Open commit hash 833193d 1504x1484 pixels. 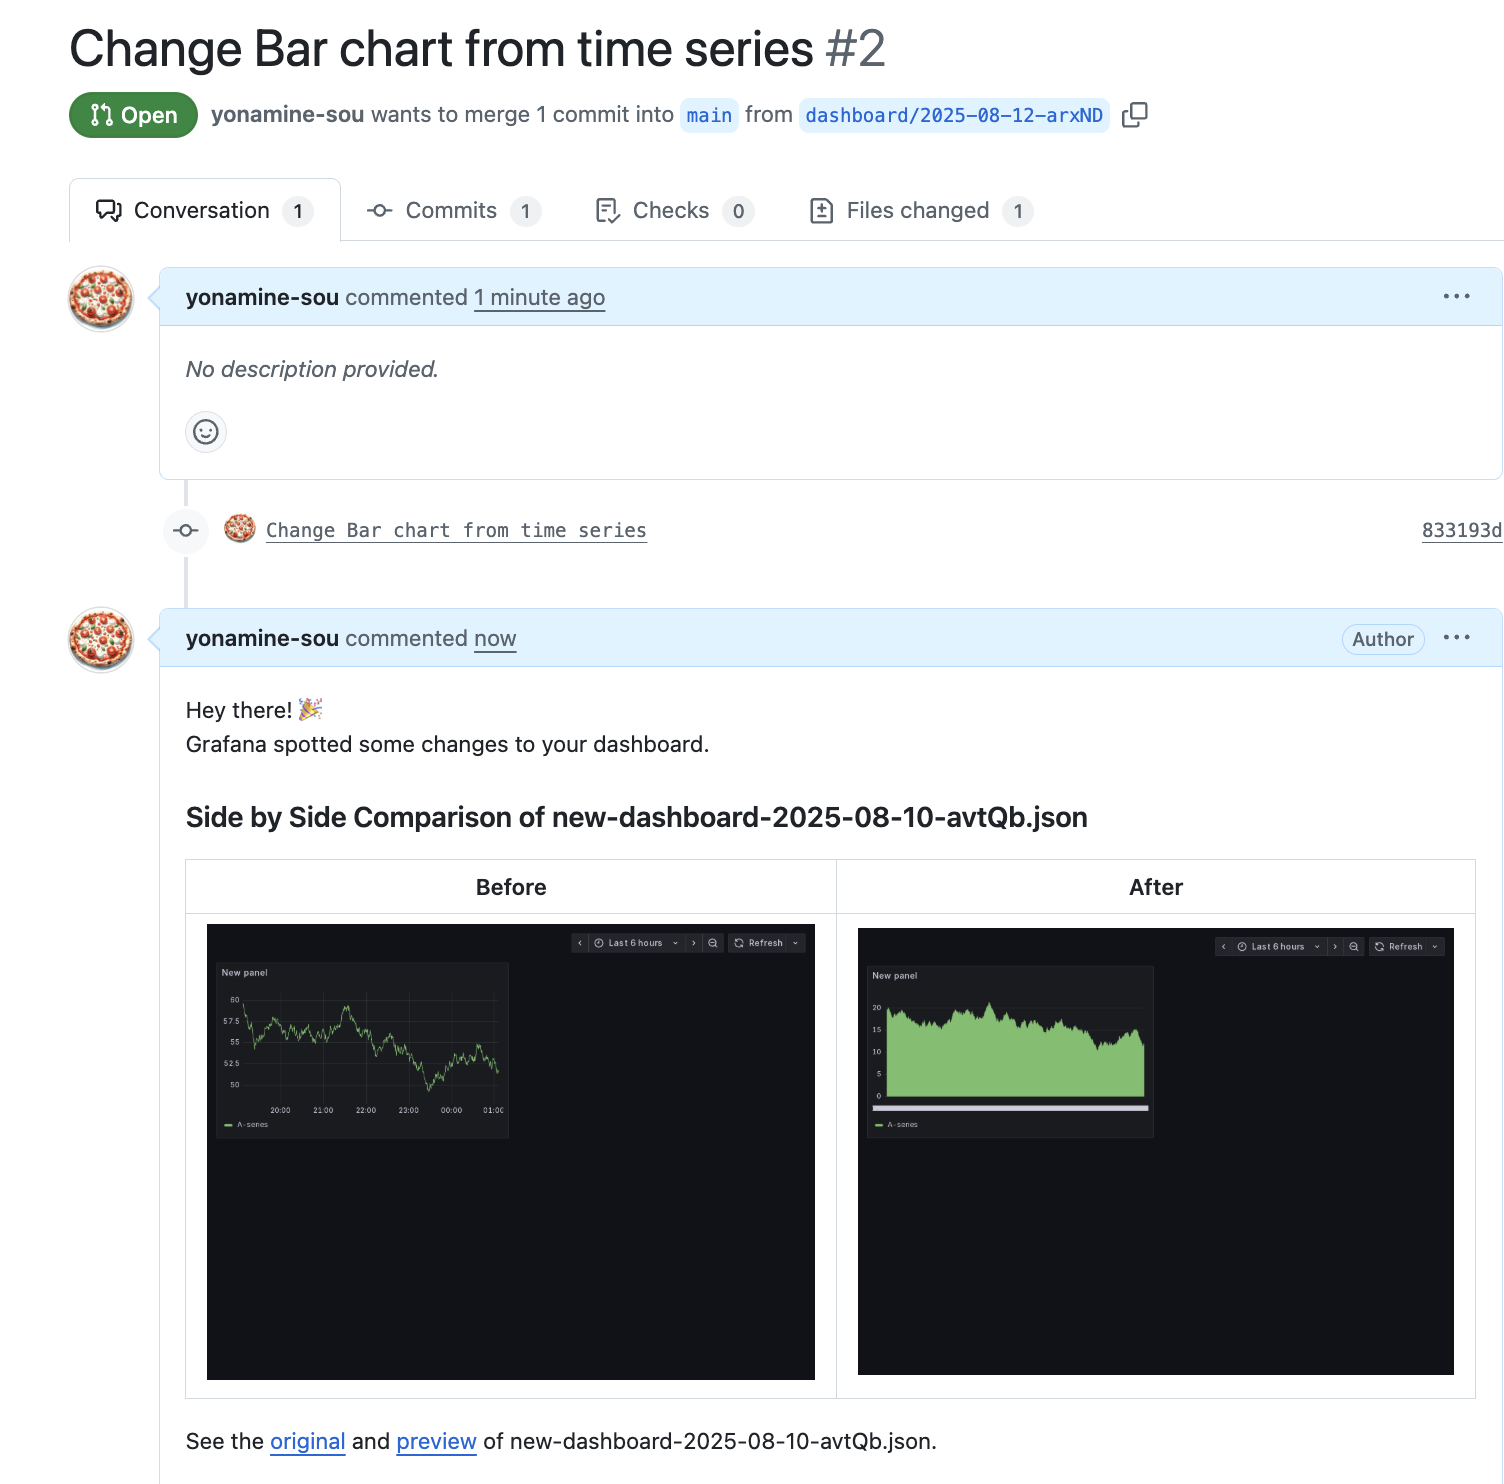1462,530
